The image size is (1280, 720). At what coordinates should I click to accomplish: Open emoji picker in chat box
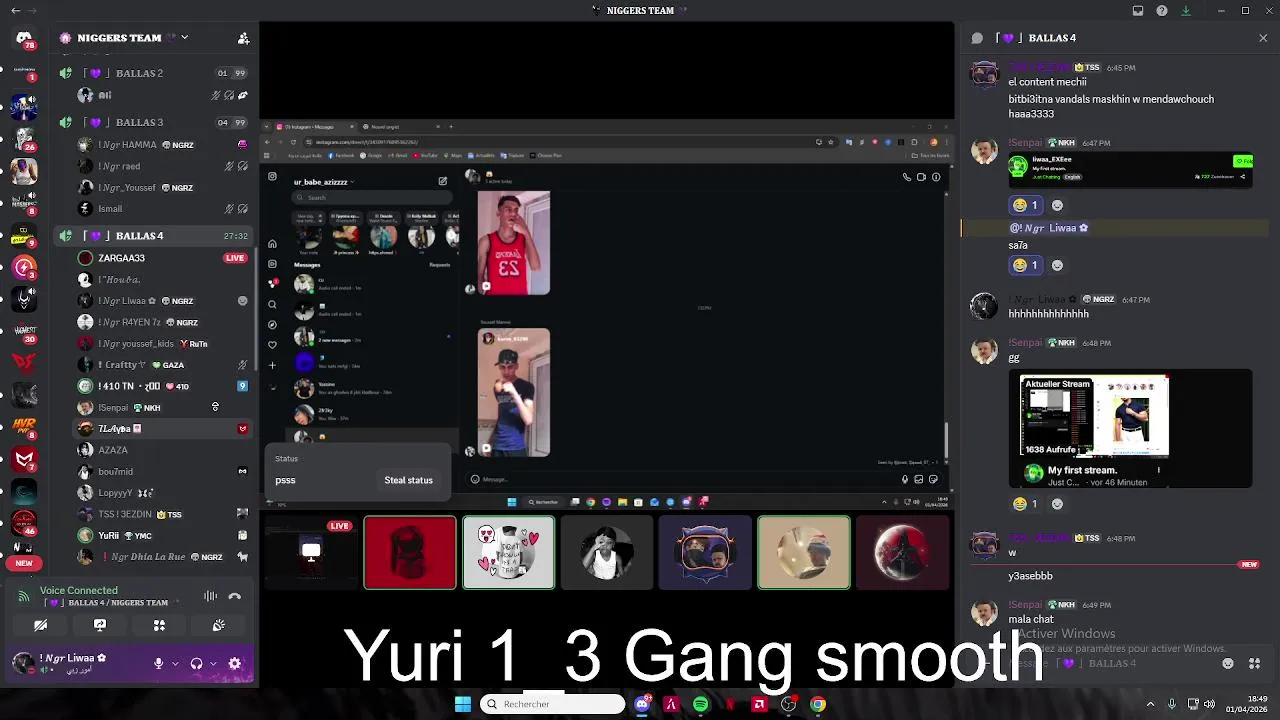pyautogui.click(x=1229, y=663)
